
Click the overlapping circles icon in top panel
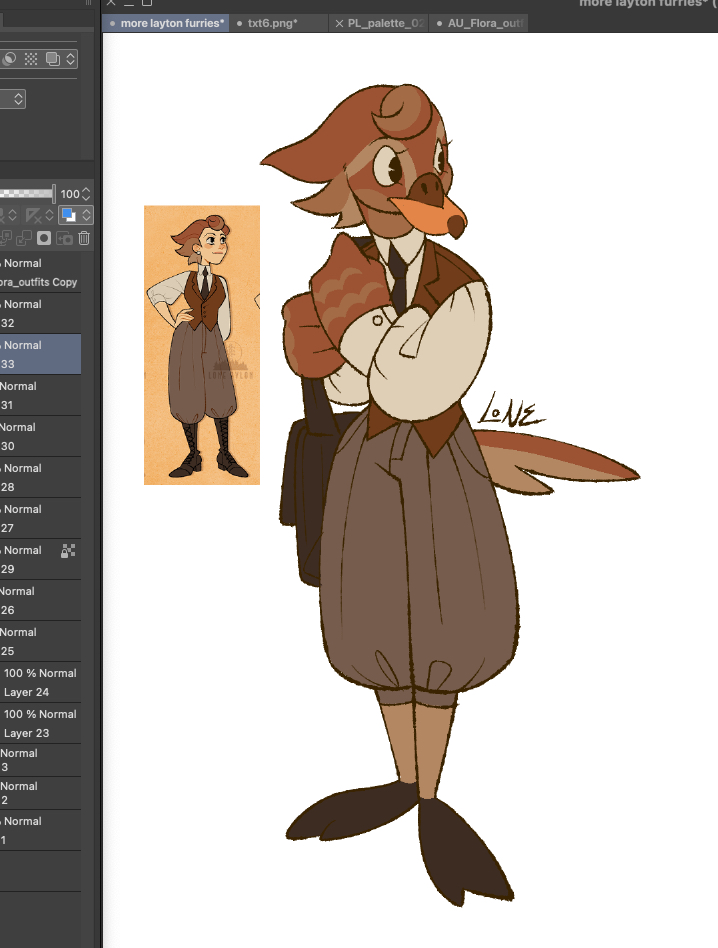(x=9, y=60)
